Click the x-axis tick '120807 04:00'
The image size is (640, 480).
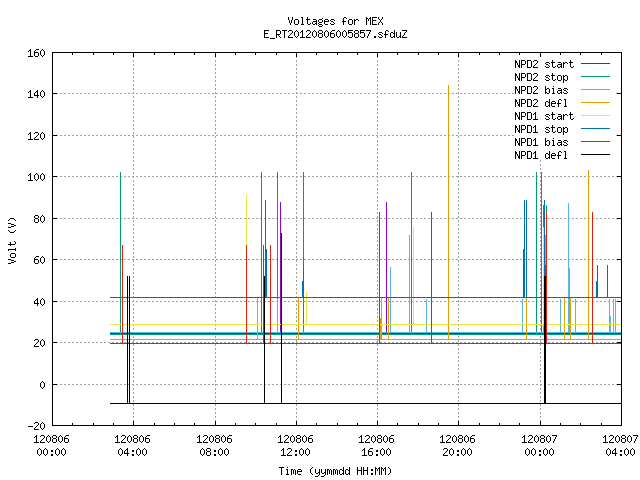pos(620,446)
